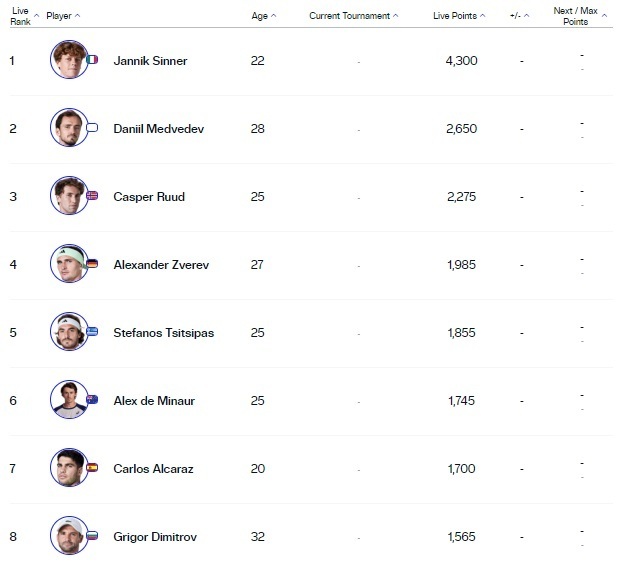Sort by Next / Max Points column
Image resolution: width=619 pixels, height=567 pixels.
[576, 16]
